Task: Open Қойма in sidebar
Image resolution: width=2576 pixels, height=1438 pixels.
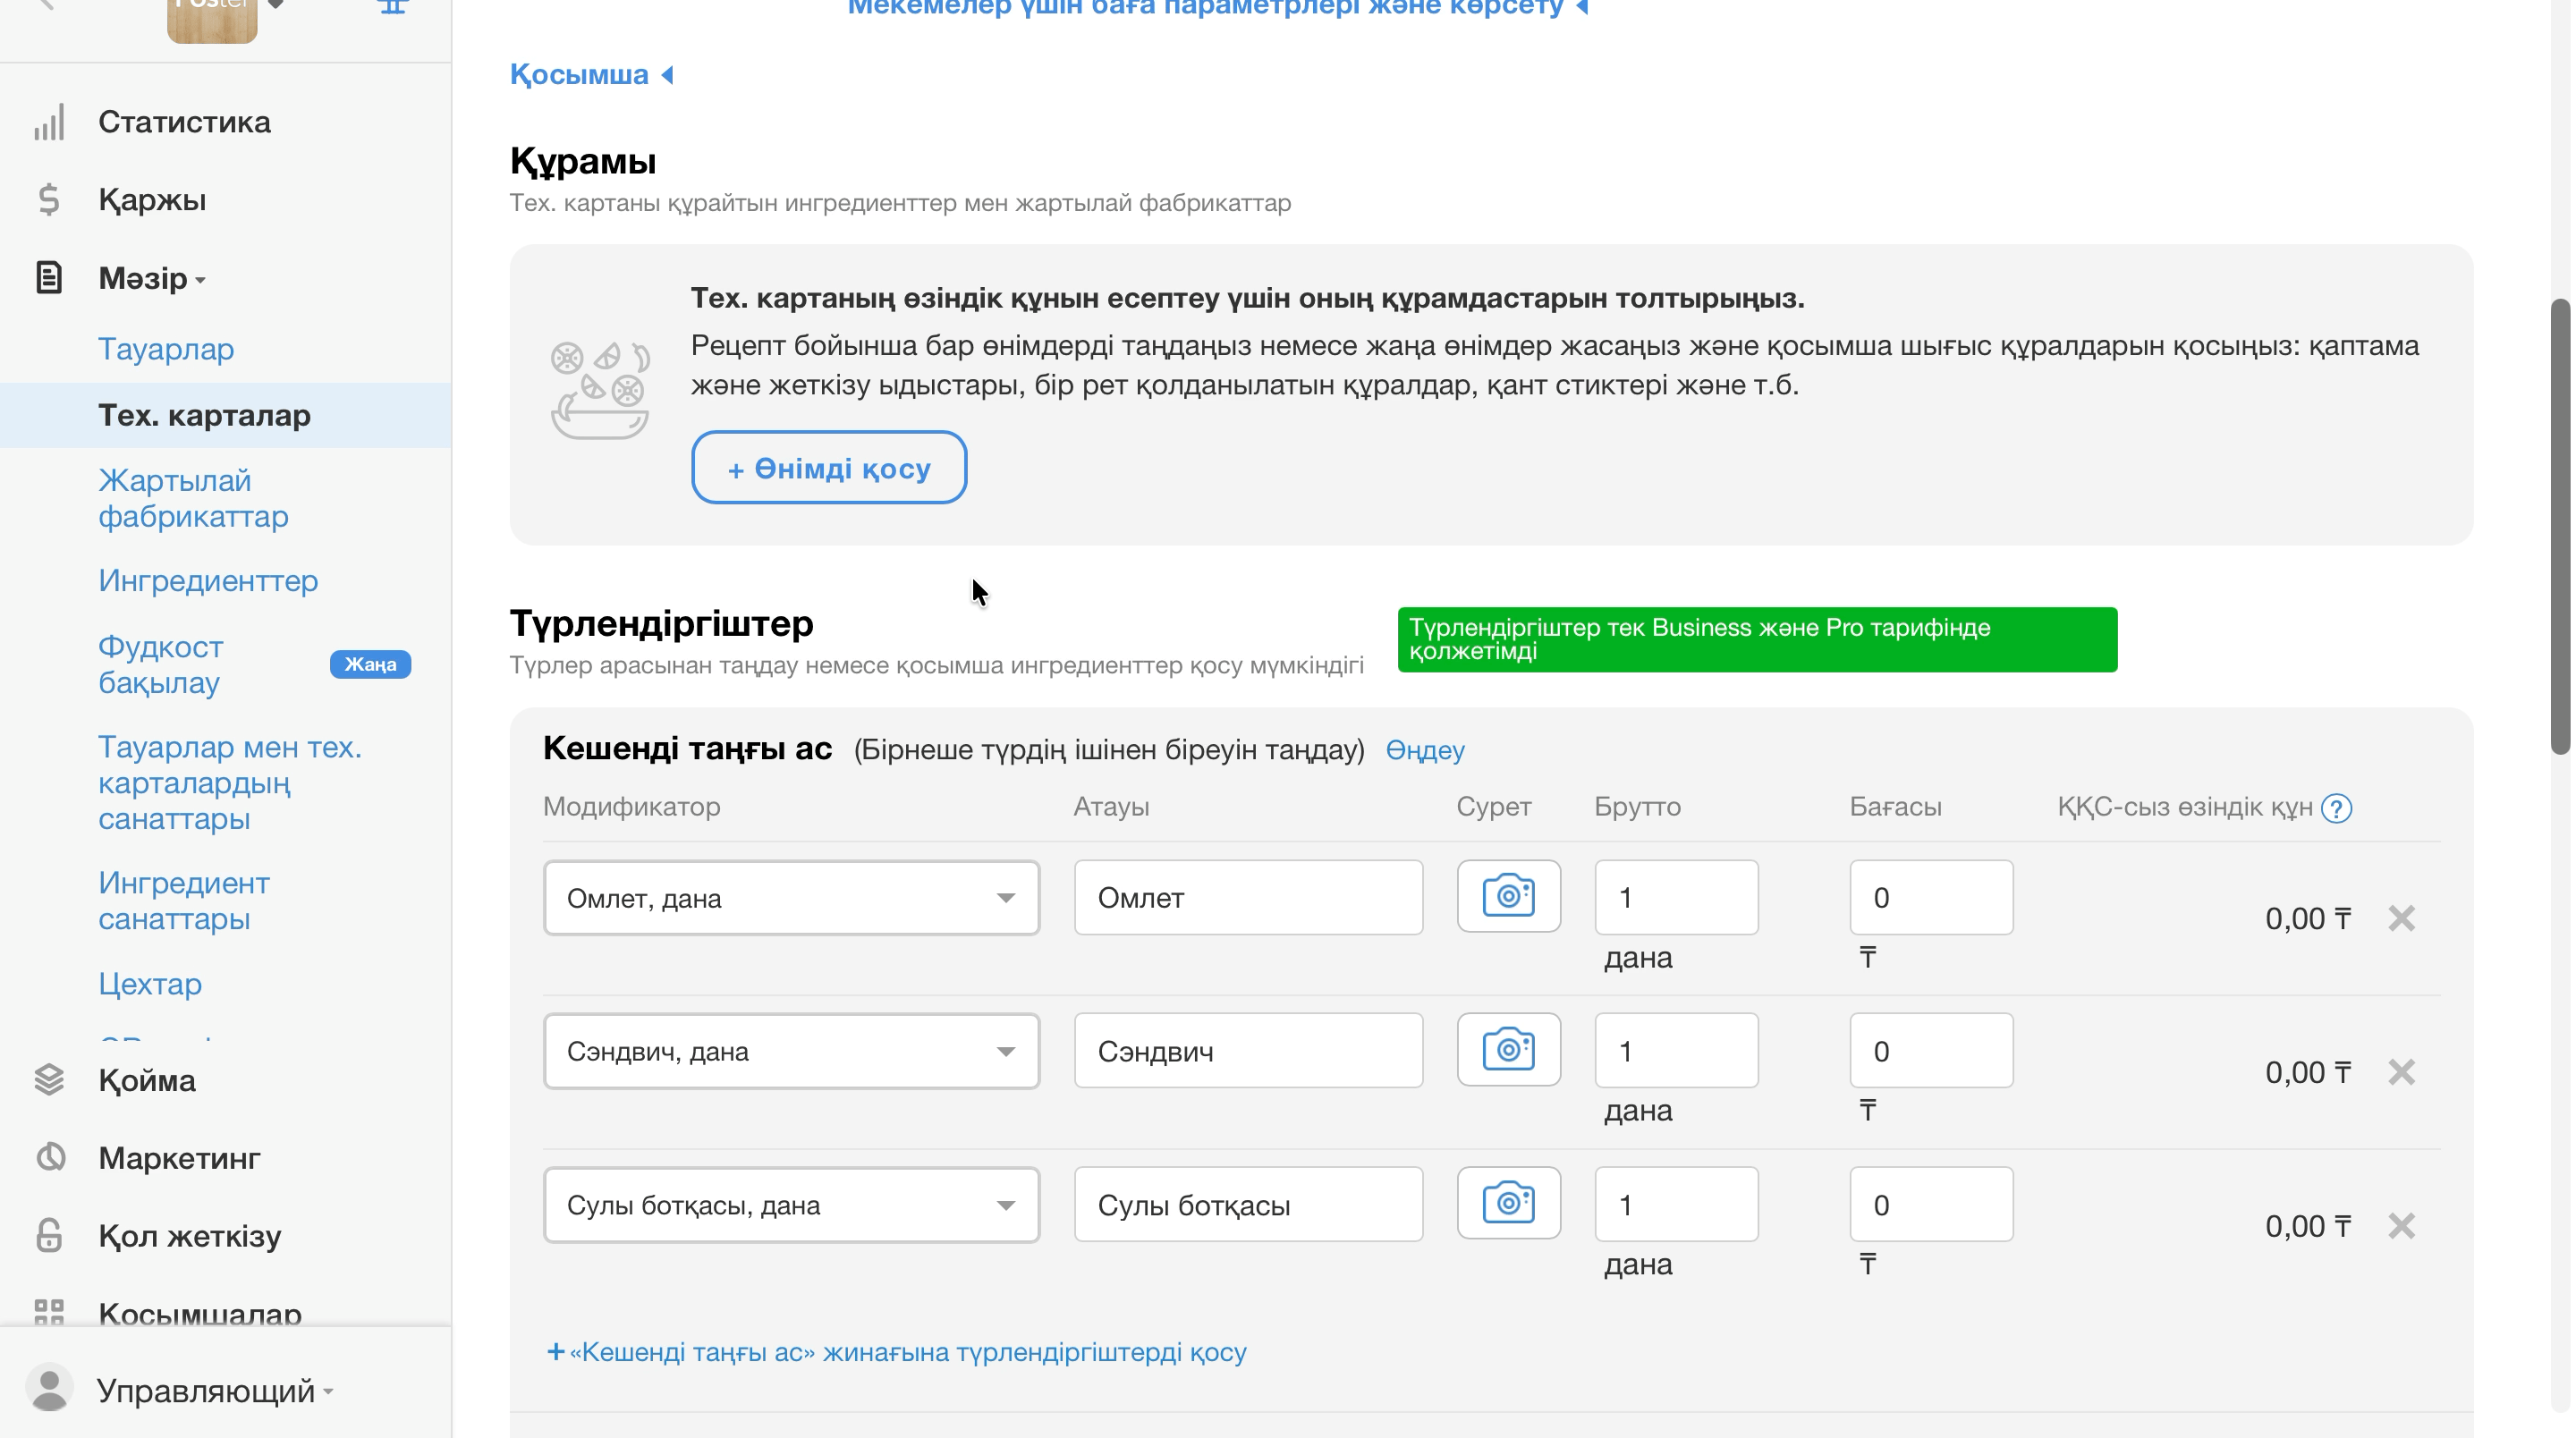Action: 147,1080
